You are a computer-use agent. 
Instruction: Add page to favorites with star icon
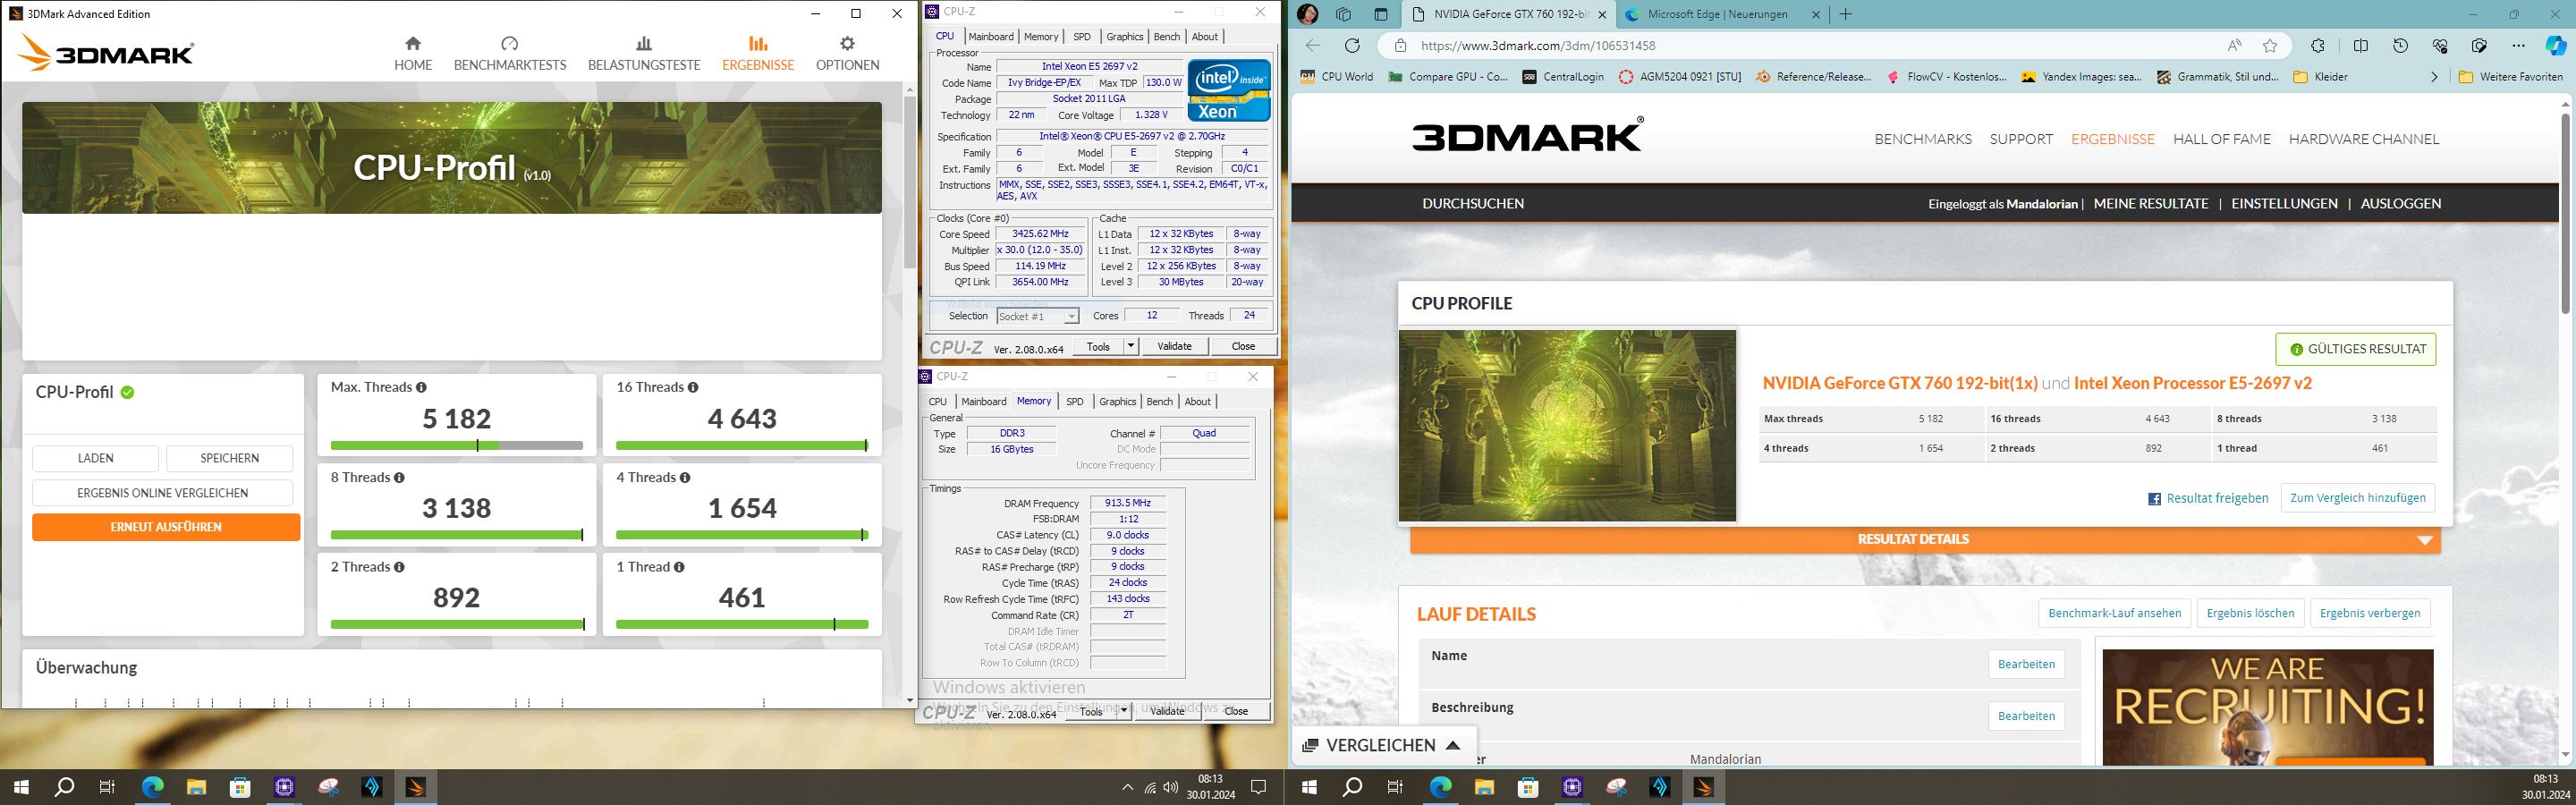(2270, 46)
